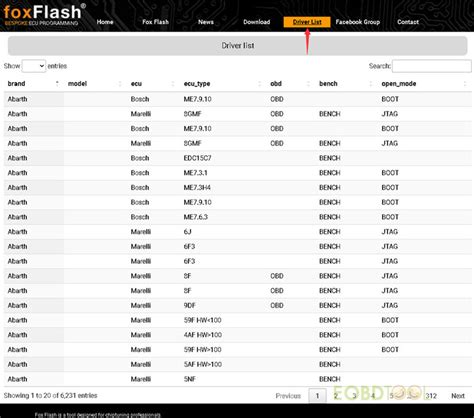Screen dimensions: 474x418
Task: Select the 59F HW>100 cell
Action: tap(202, 349)
